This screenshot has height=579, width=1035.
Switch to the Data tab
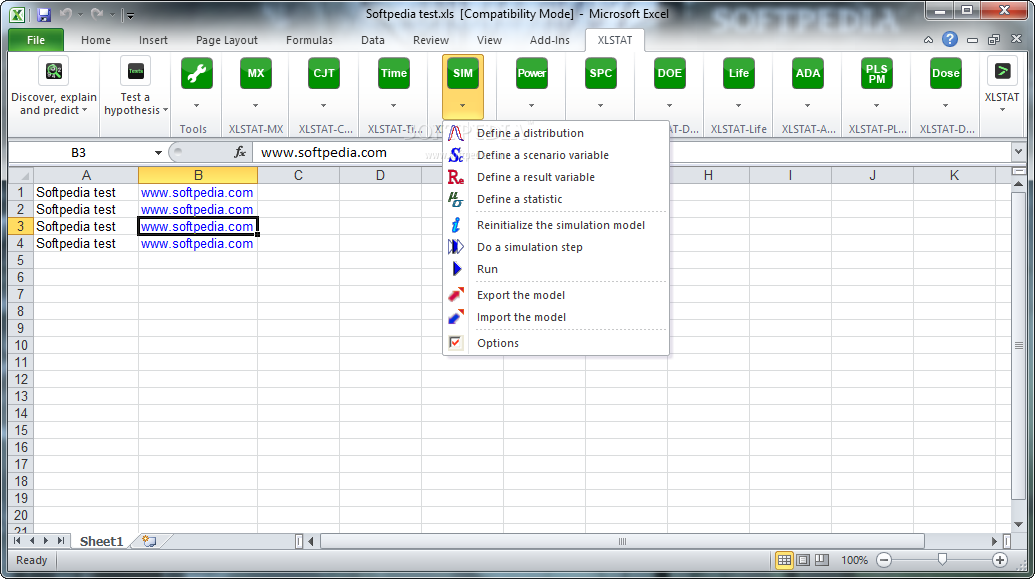(x=372, y=40)
